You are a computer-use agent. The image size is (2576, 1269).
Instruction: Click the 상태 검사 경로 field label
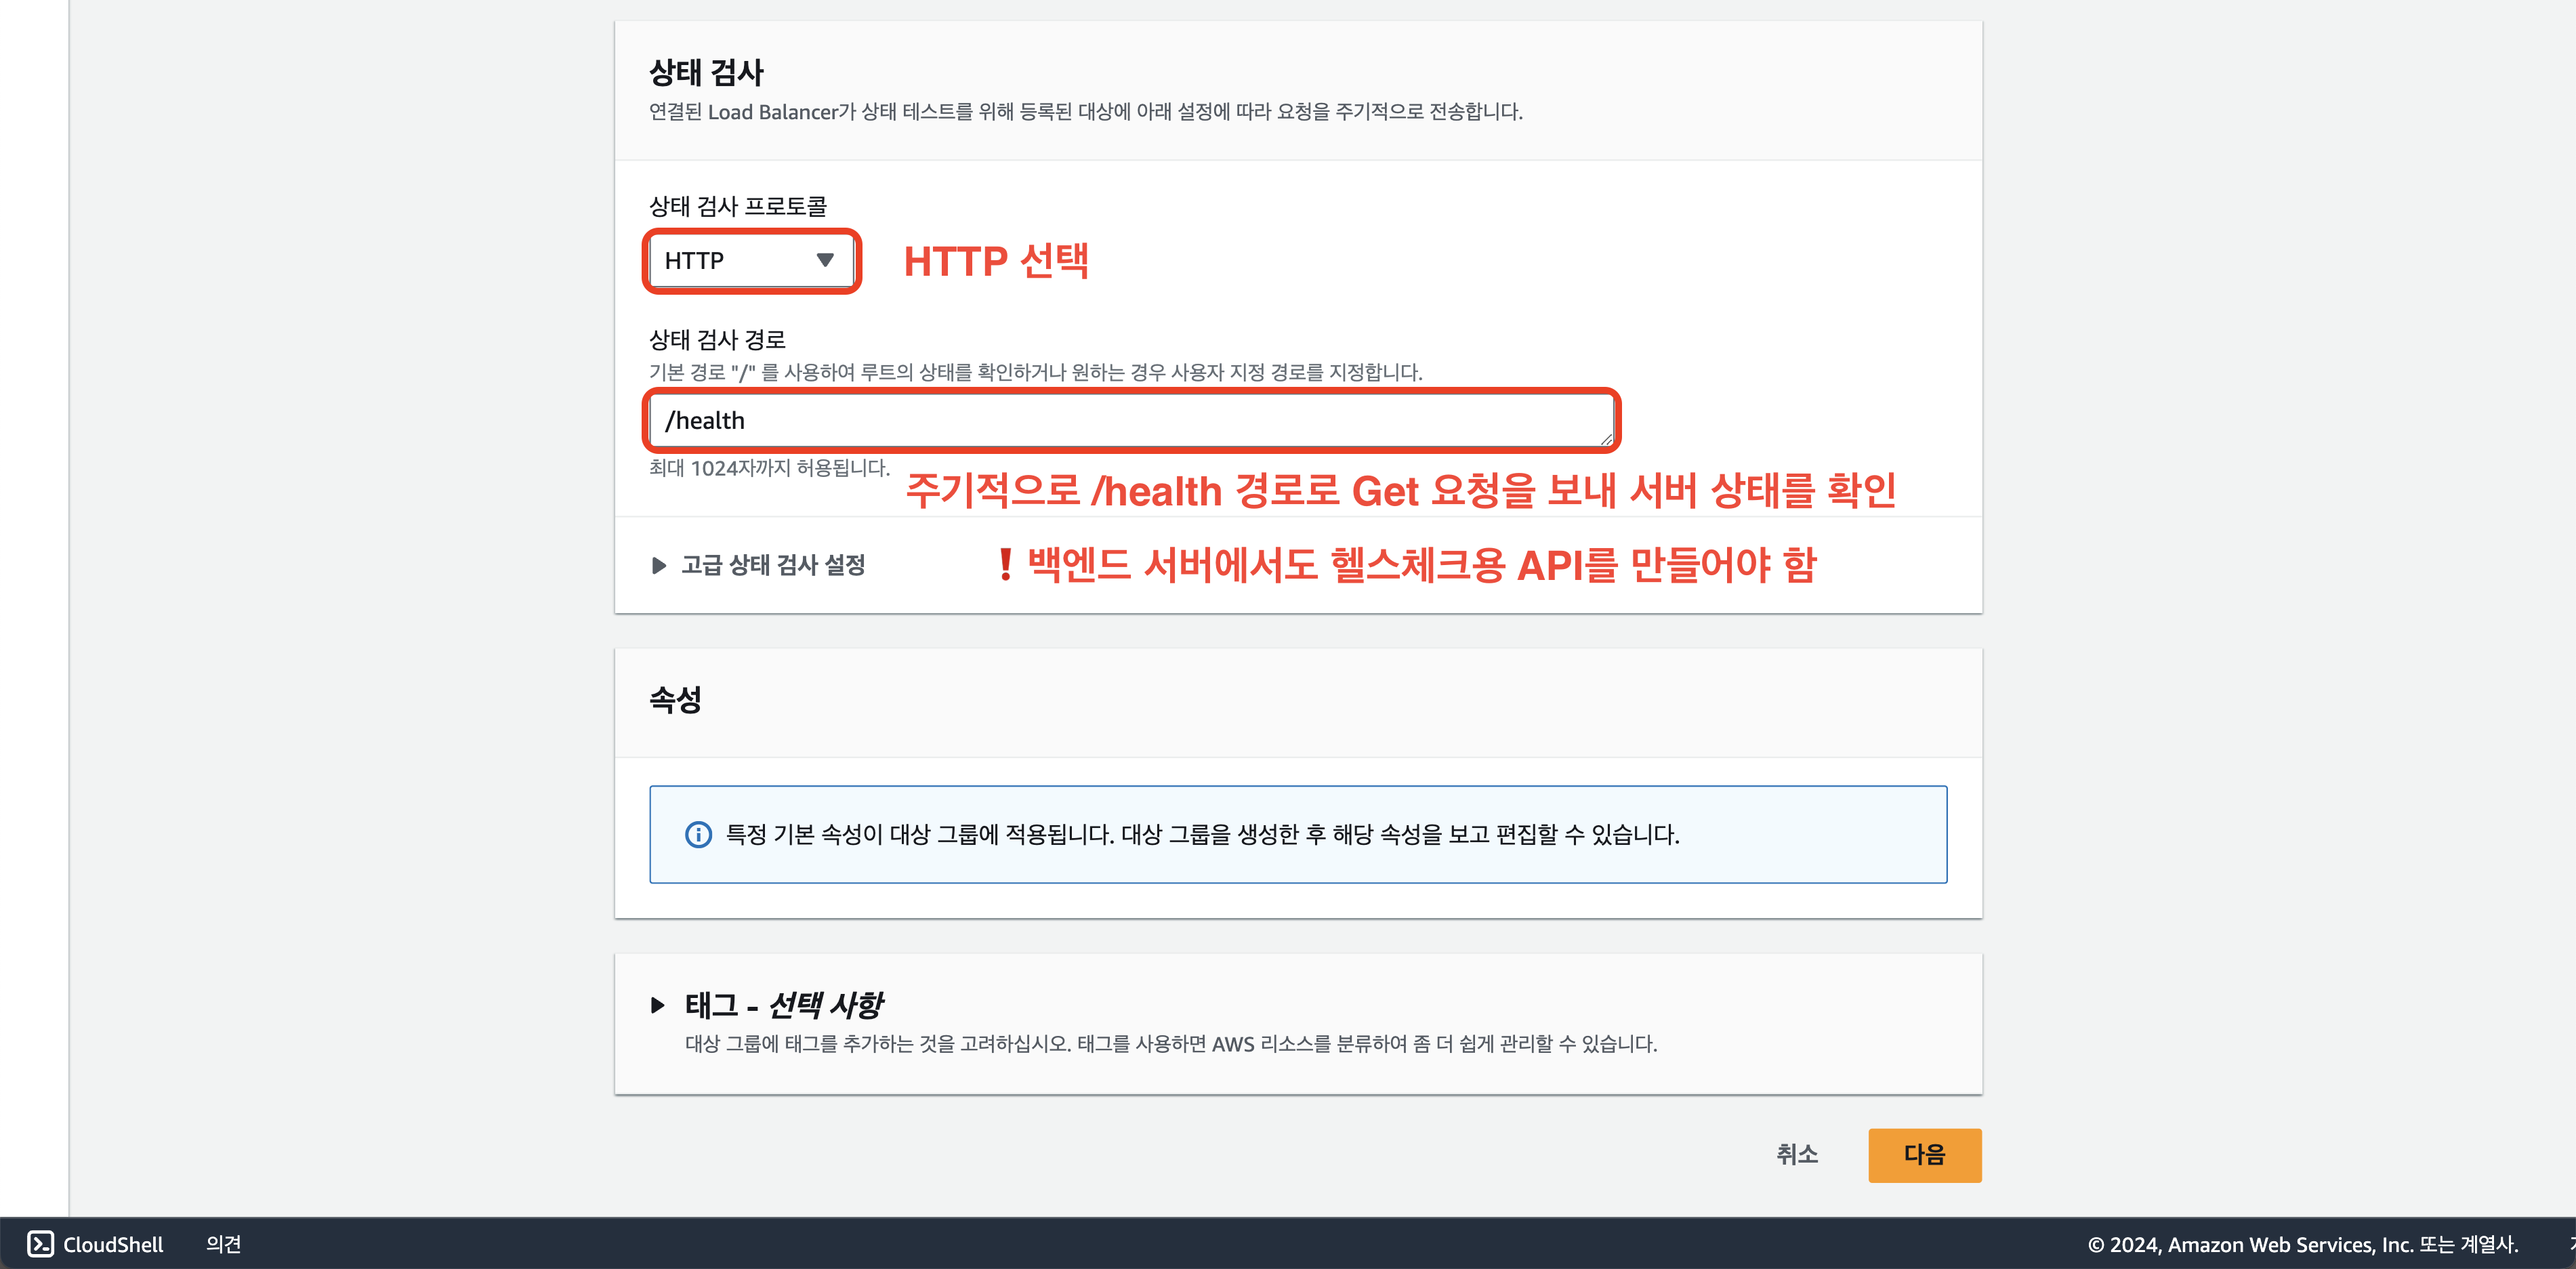(x=717, y=339)
